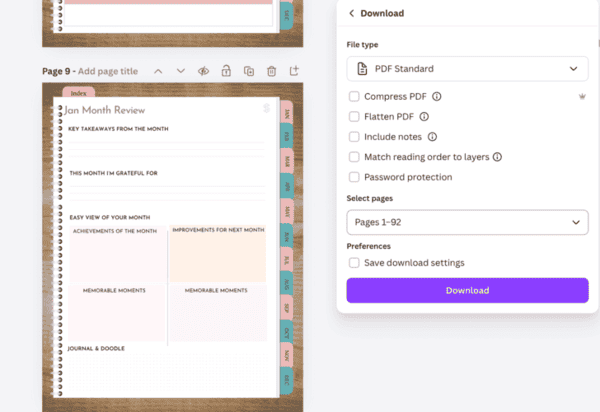Select the DEC side tab on Page 9

pyautogui.click(x=287, y=381)
